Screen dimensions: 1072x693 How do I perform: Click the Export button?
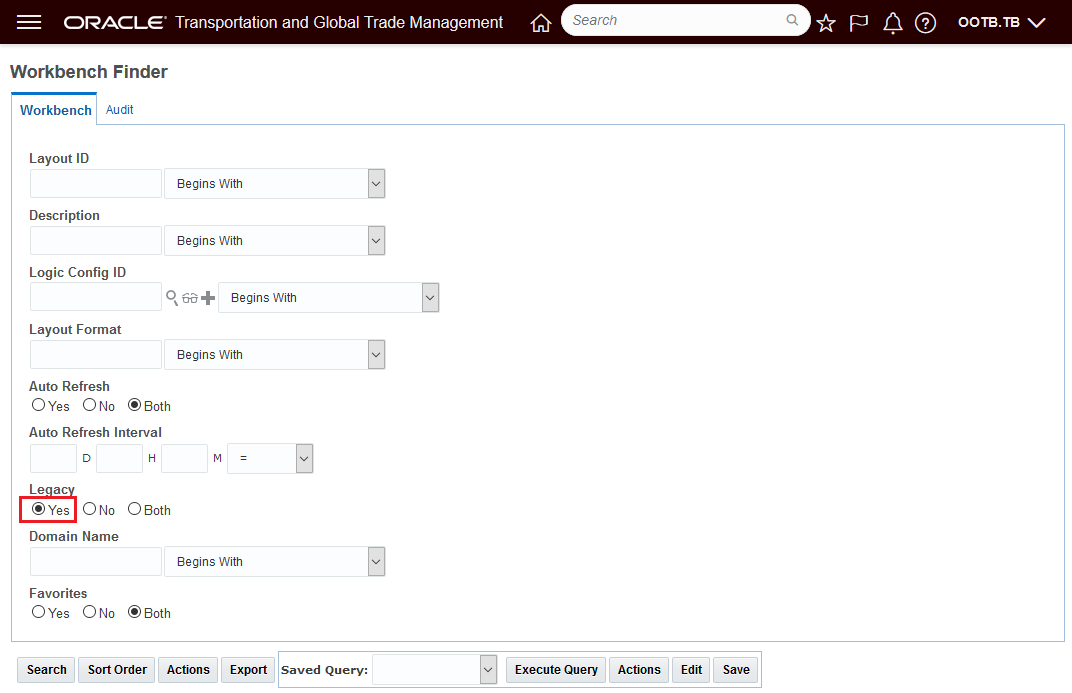248,670
